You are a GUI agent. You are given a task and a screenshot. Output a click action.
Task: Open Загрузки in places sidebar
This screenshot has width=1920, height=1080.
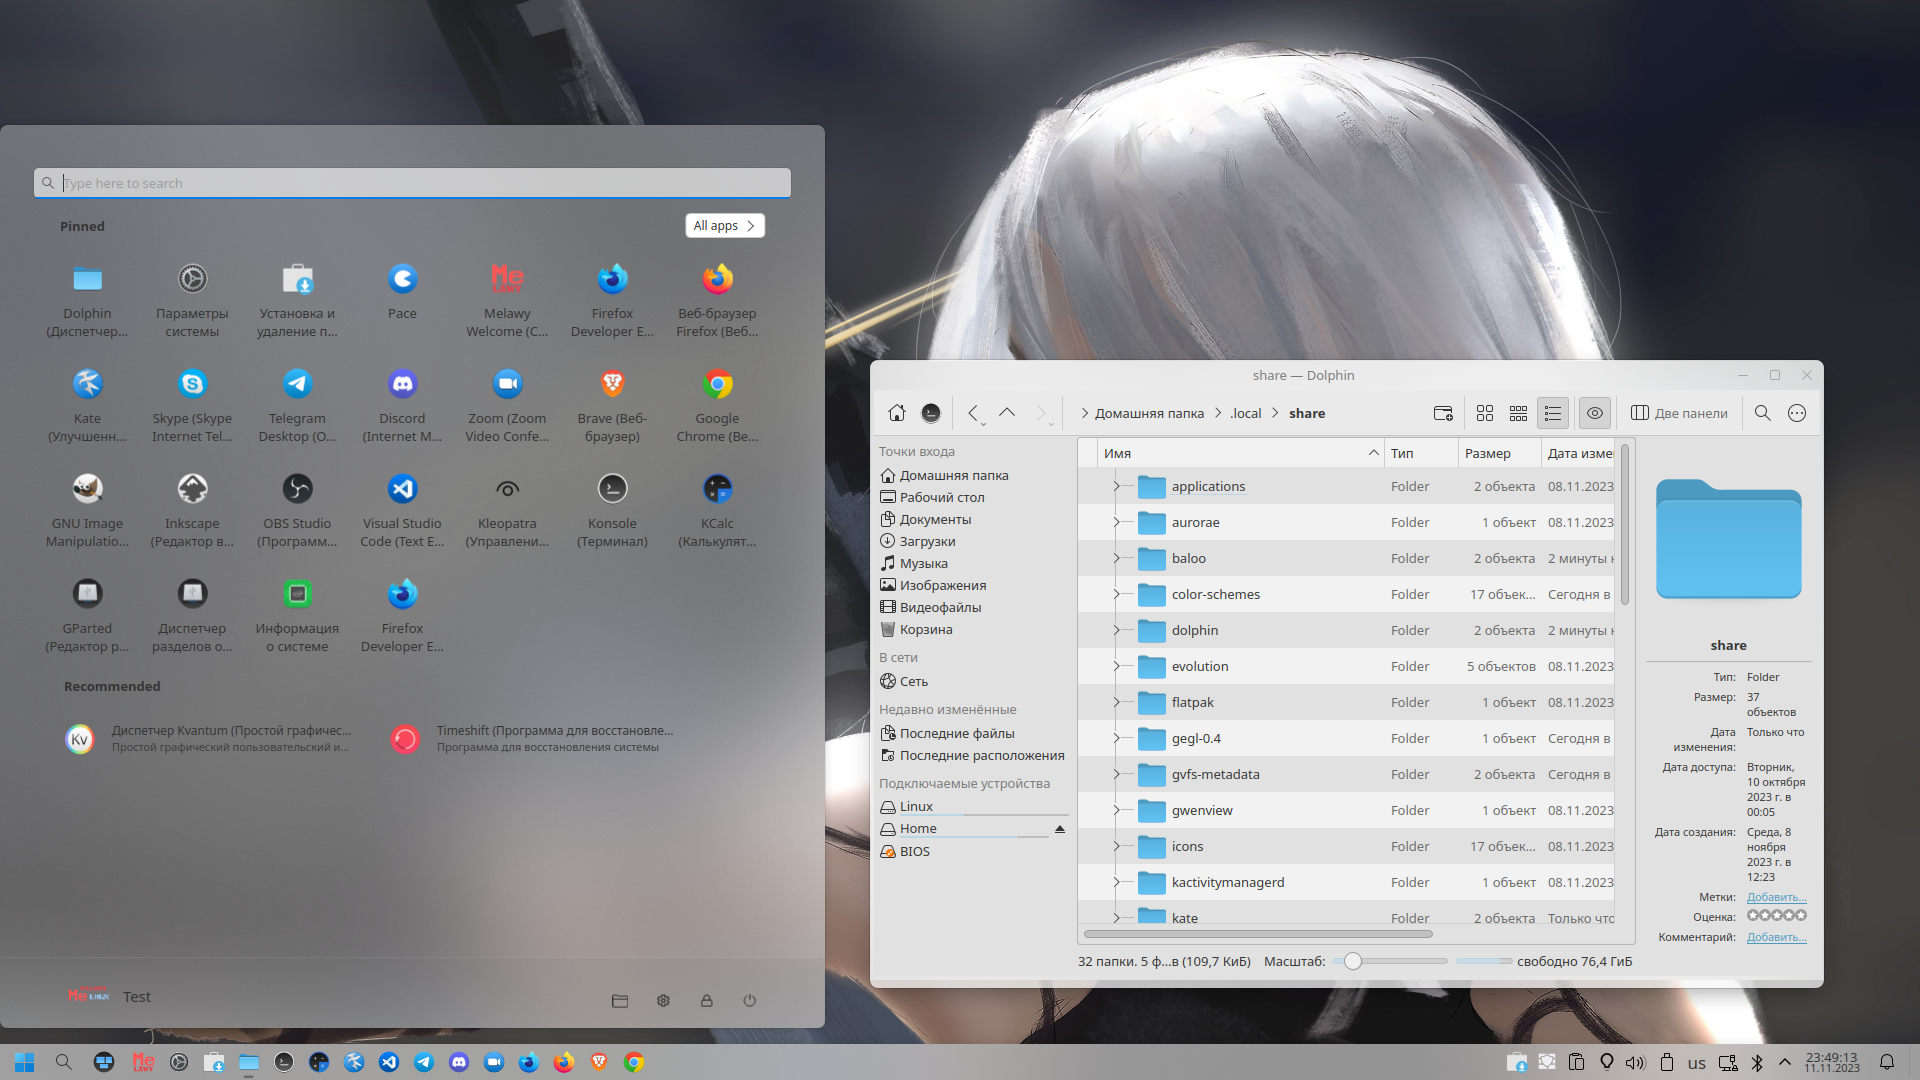(x=927, y=541)
